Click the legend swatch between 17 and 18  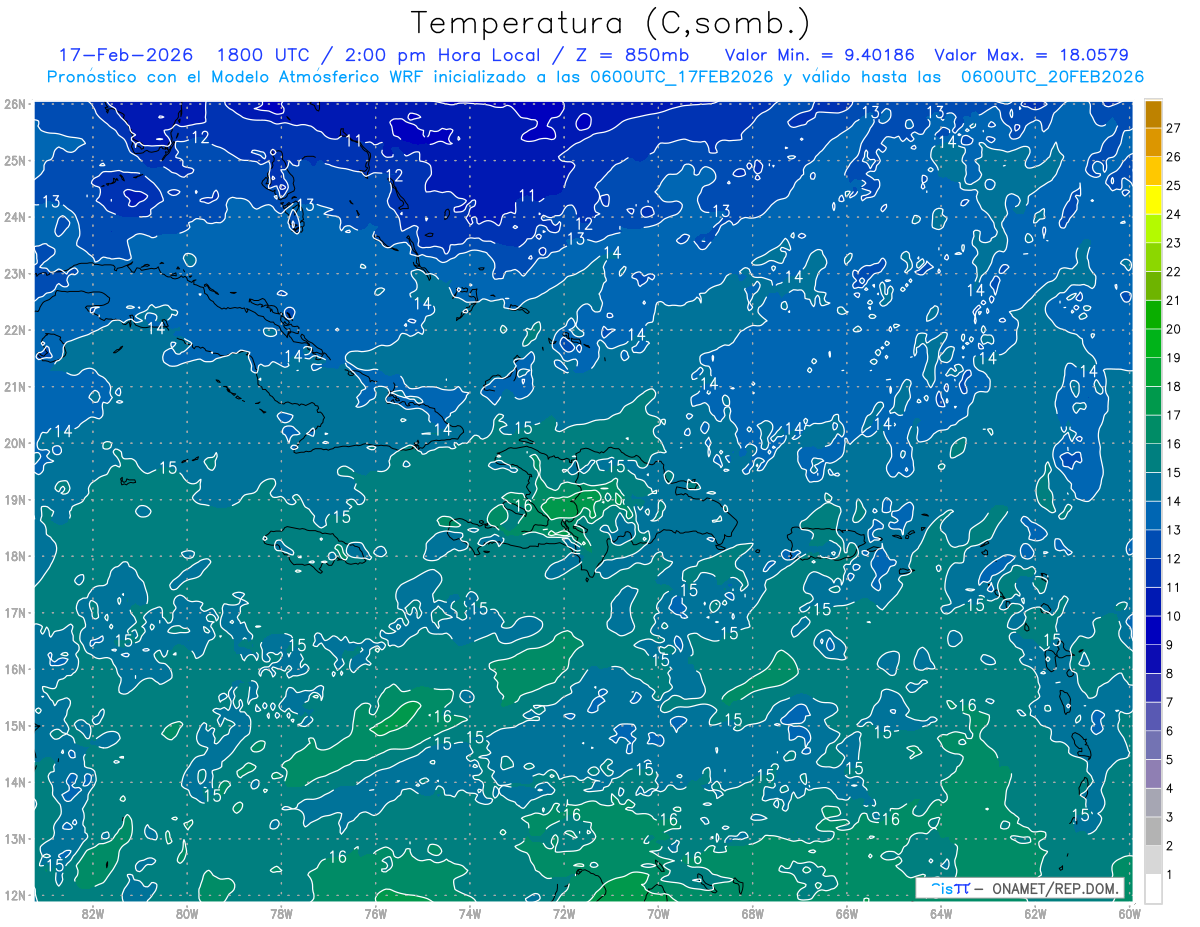pos(1153,401)
